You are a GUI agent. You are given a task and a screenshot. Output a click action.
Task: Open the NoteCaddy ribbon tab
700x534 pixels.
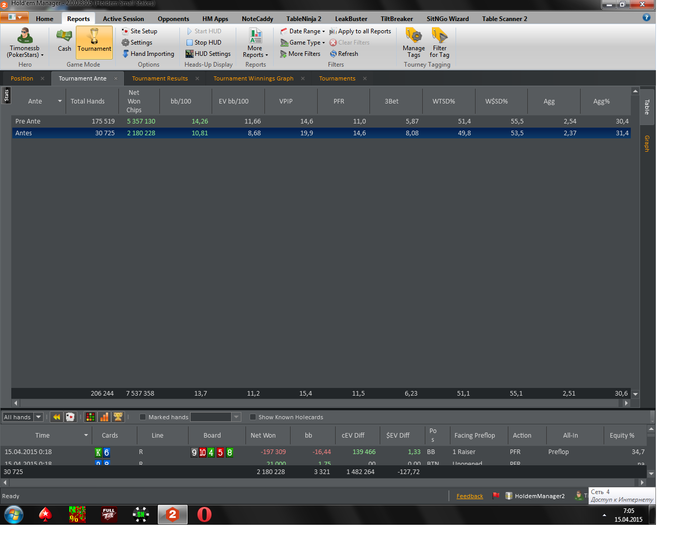pyautogui.click(x=257, y=19)
